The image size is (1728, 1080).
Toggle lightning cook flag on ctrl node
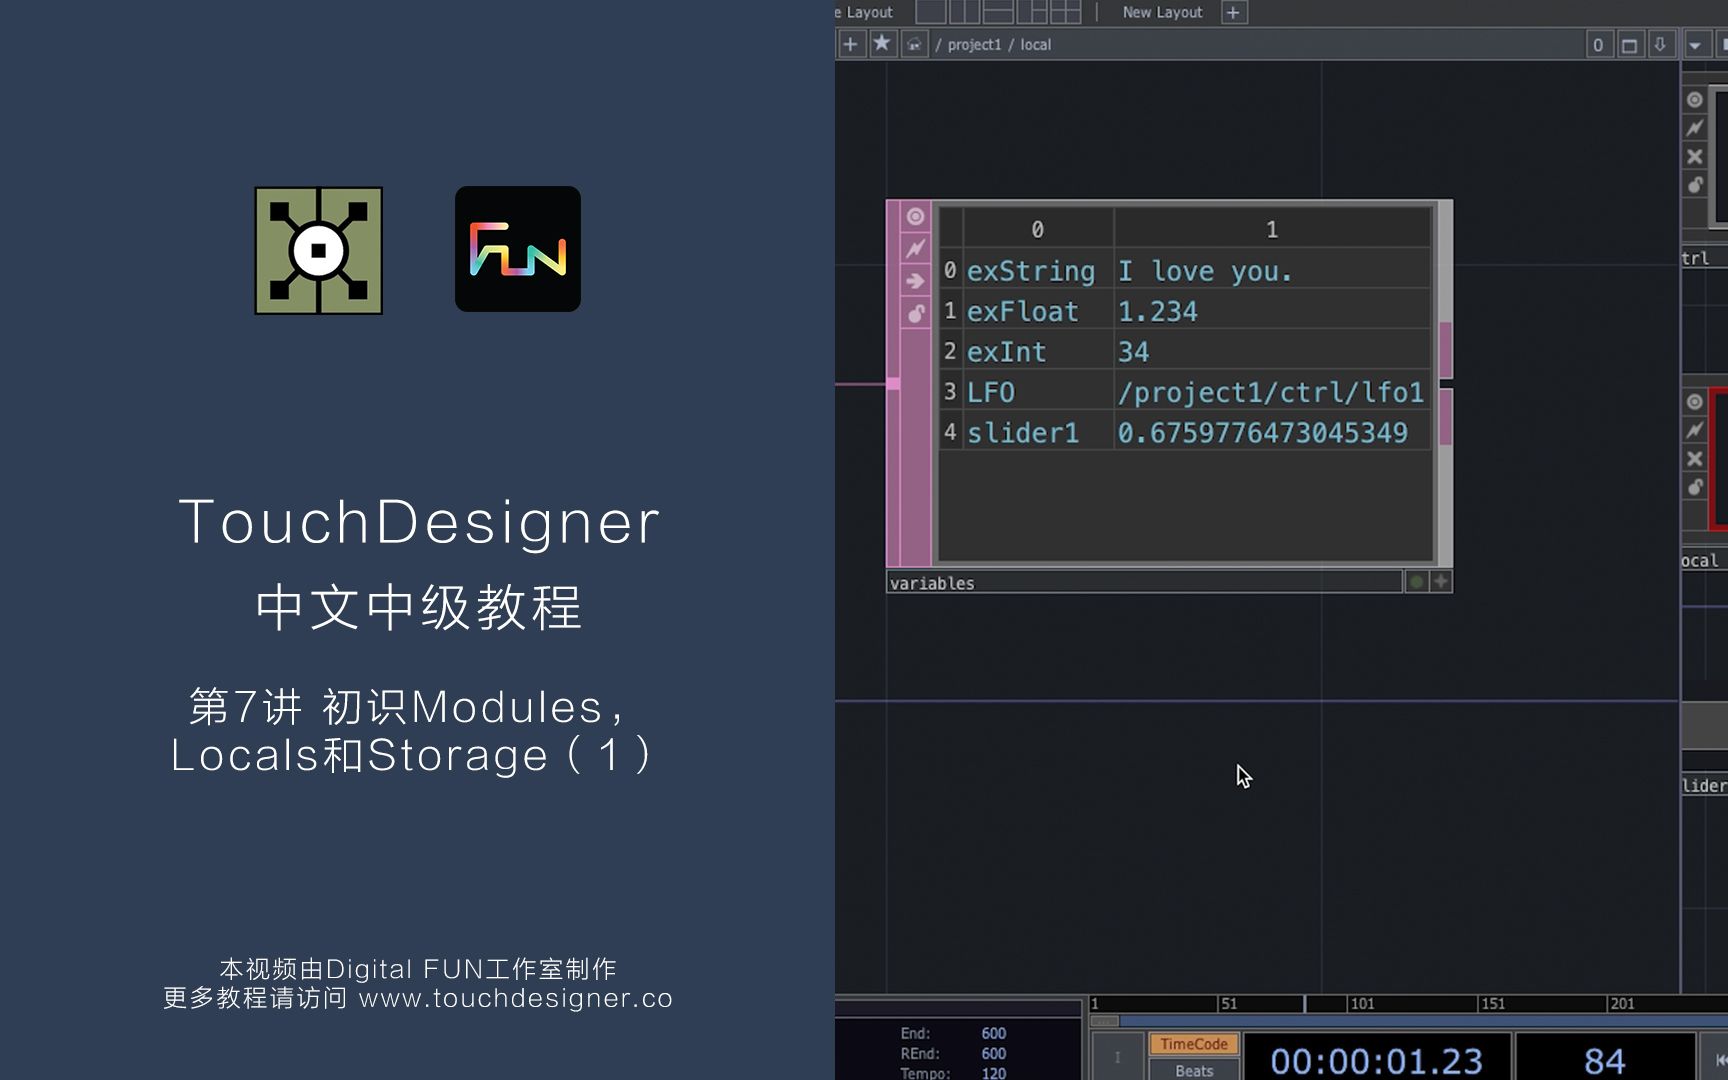coord(1695,128)
